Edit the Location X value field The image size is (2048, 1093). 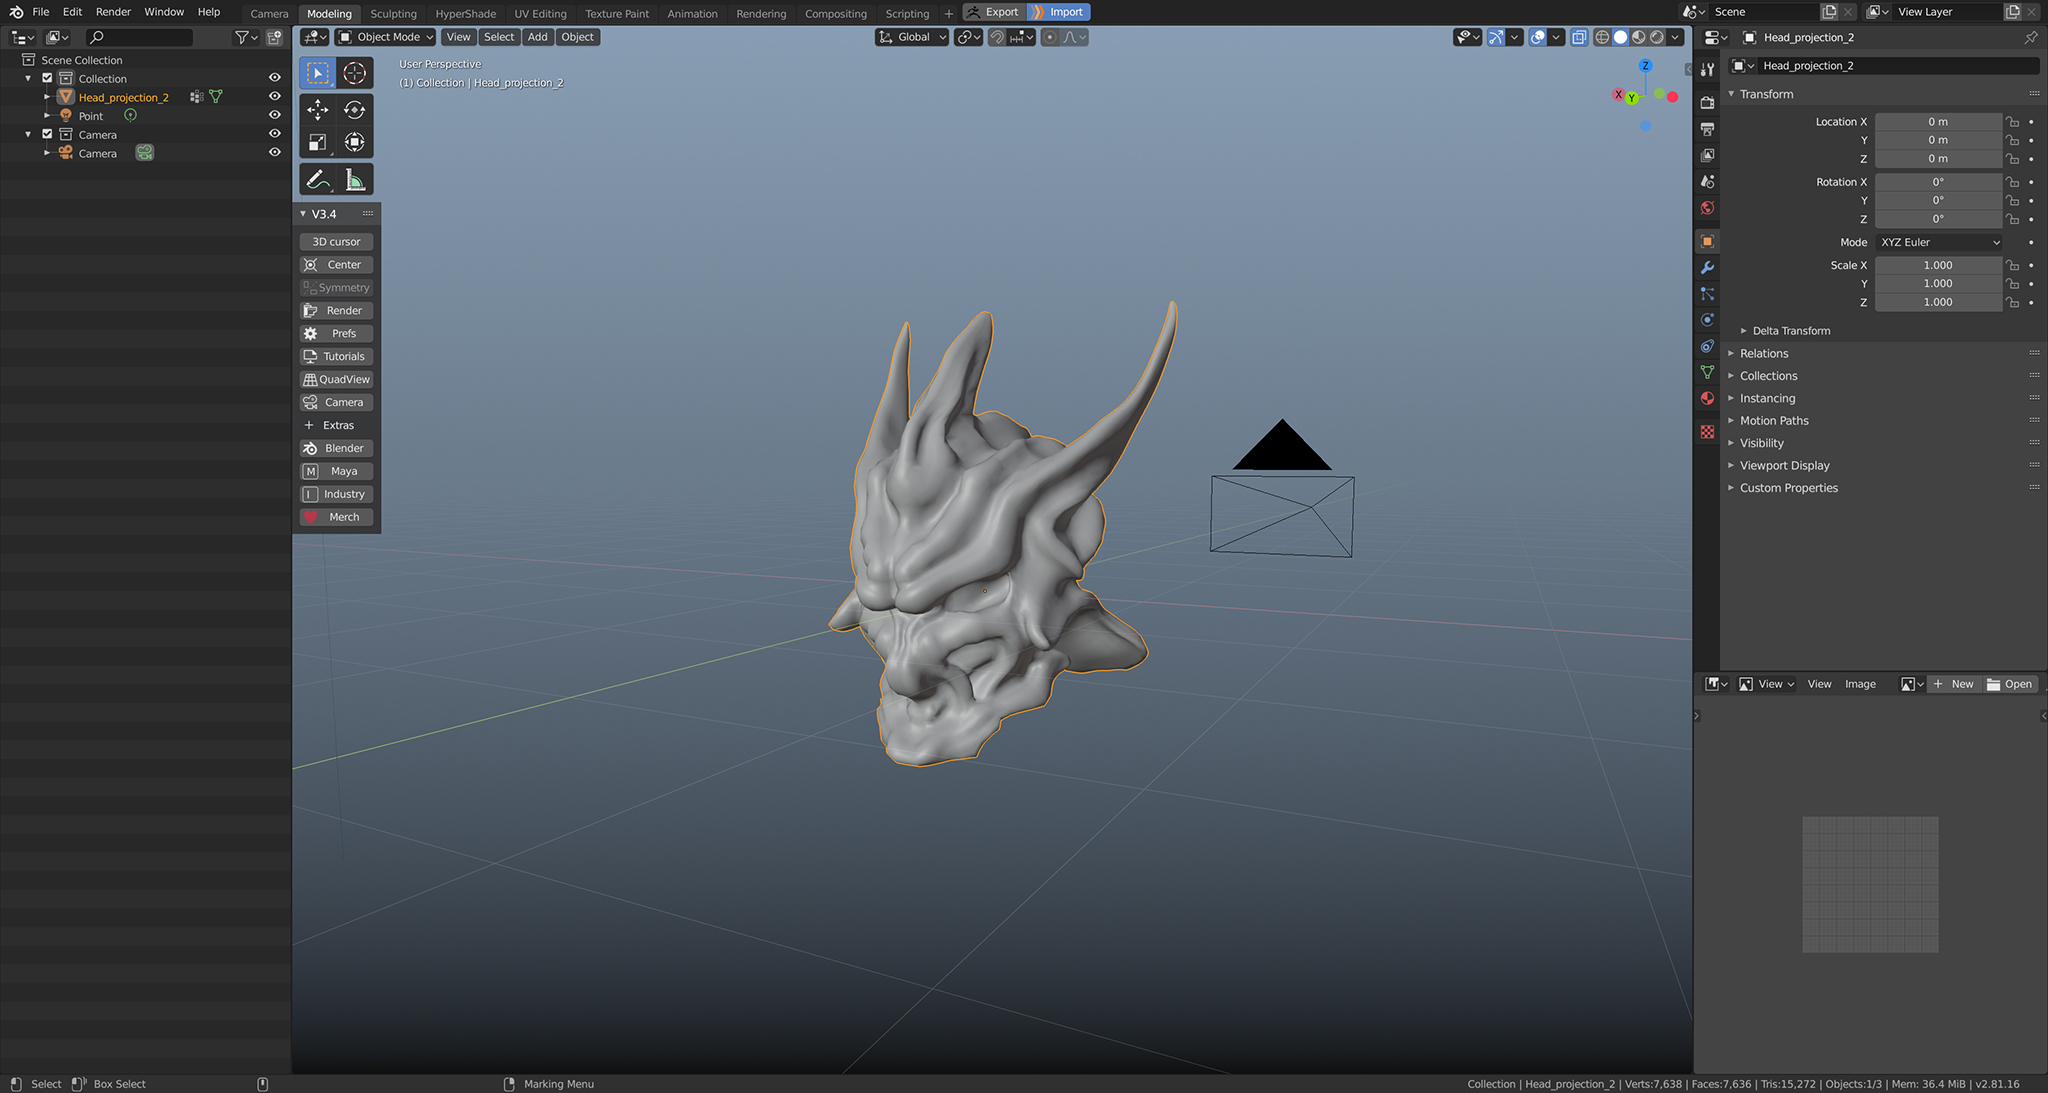[1938, 121]
